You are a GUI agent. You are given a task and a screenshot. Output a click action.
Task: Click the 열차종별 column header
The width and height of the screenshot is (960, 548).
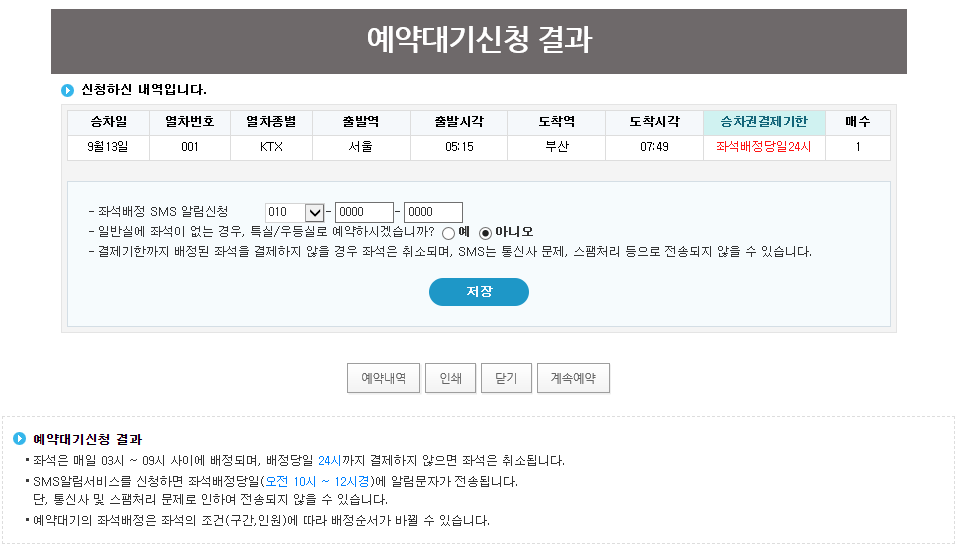[x=271, y=122]
